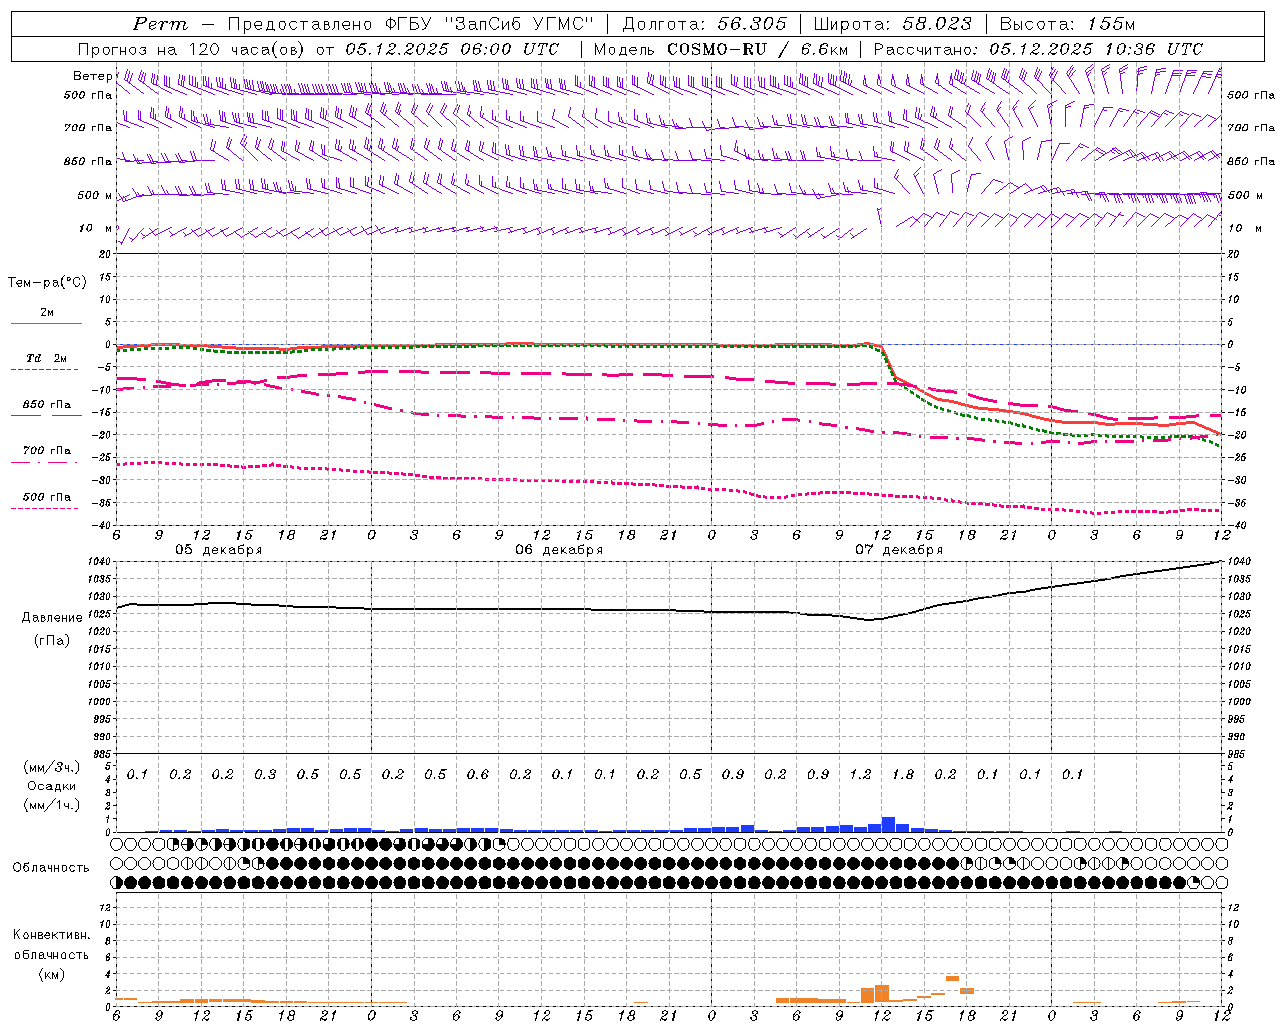Click the Облачность panel label
Viewport: 1280px width, 1024px height.
[51, 867]
